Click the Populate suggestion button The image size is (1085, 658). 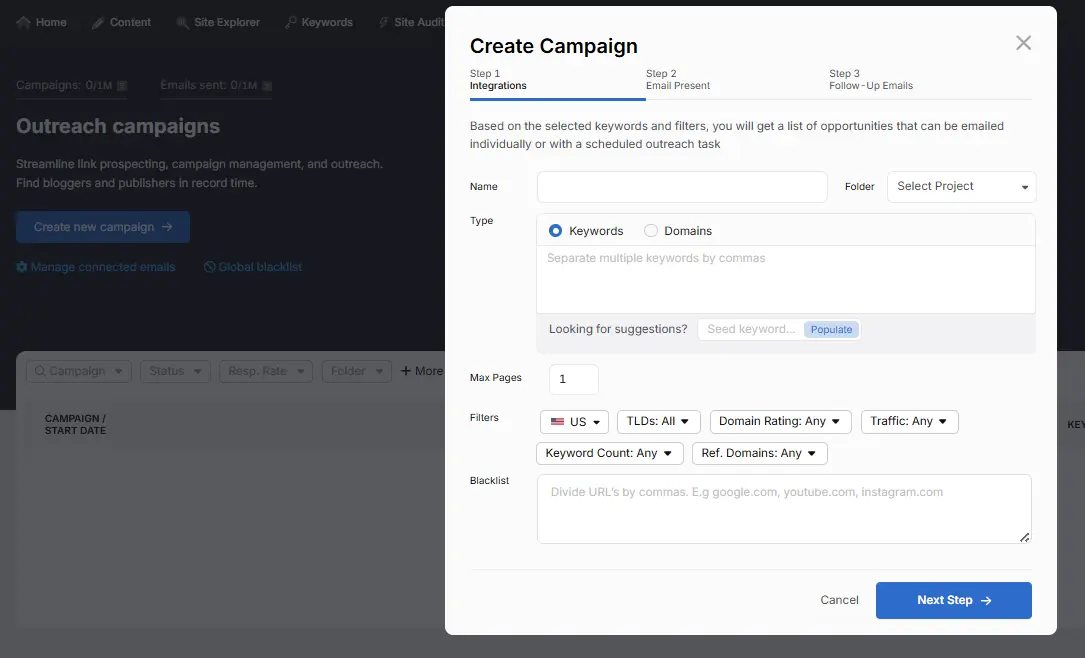pyautogui.click(x=831, y=330)
